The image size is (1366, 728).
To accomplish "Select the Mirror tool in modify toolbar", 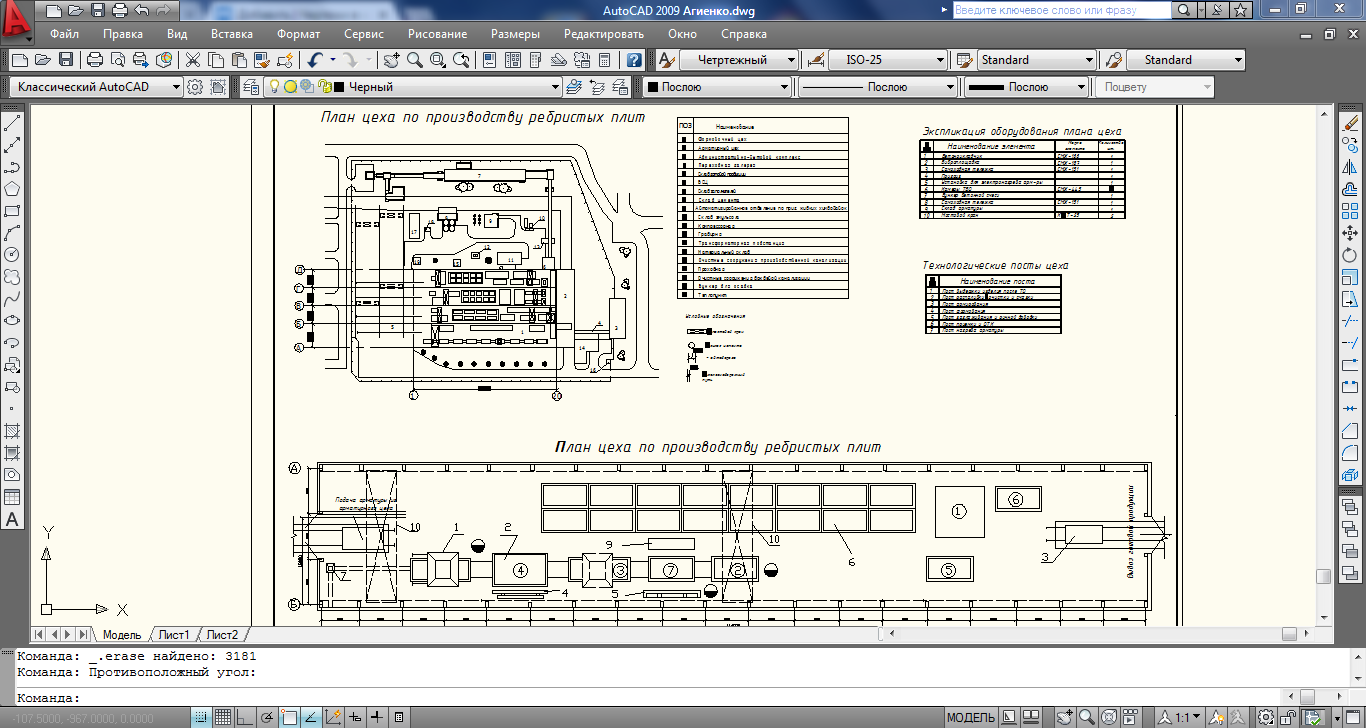I will click(x=1349, y=168).
